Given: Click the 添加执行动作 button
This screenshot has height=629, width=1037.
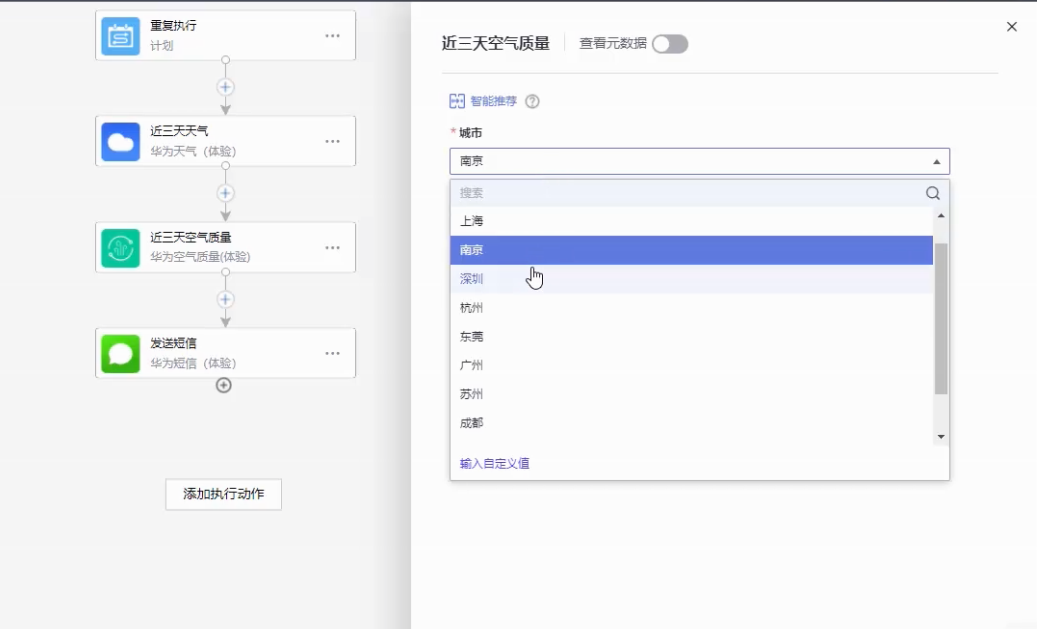Looking at the screenshot, I should coord(223,494).
